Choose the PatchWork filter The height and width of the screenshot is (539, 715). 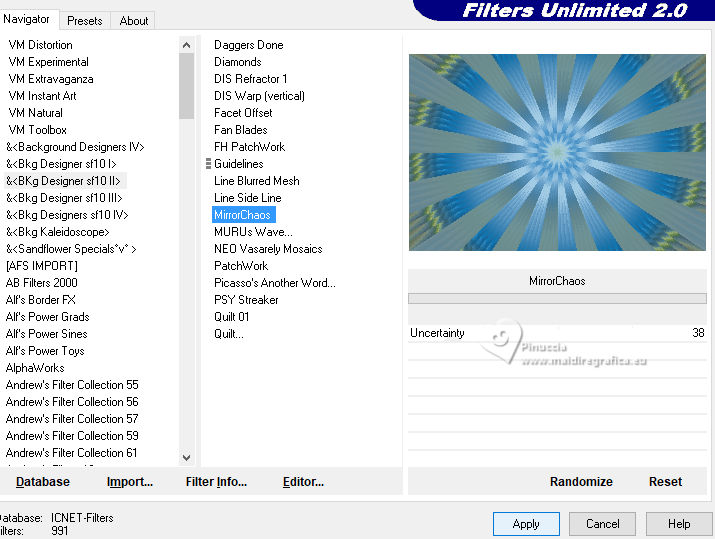click(241, 266)
